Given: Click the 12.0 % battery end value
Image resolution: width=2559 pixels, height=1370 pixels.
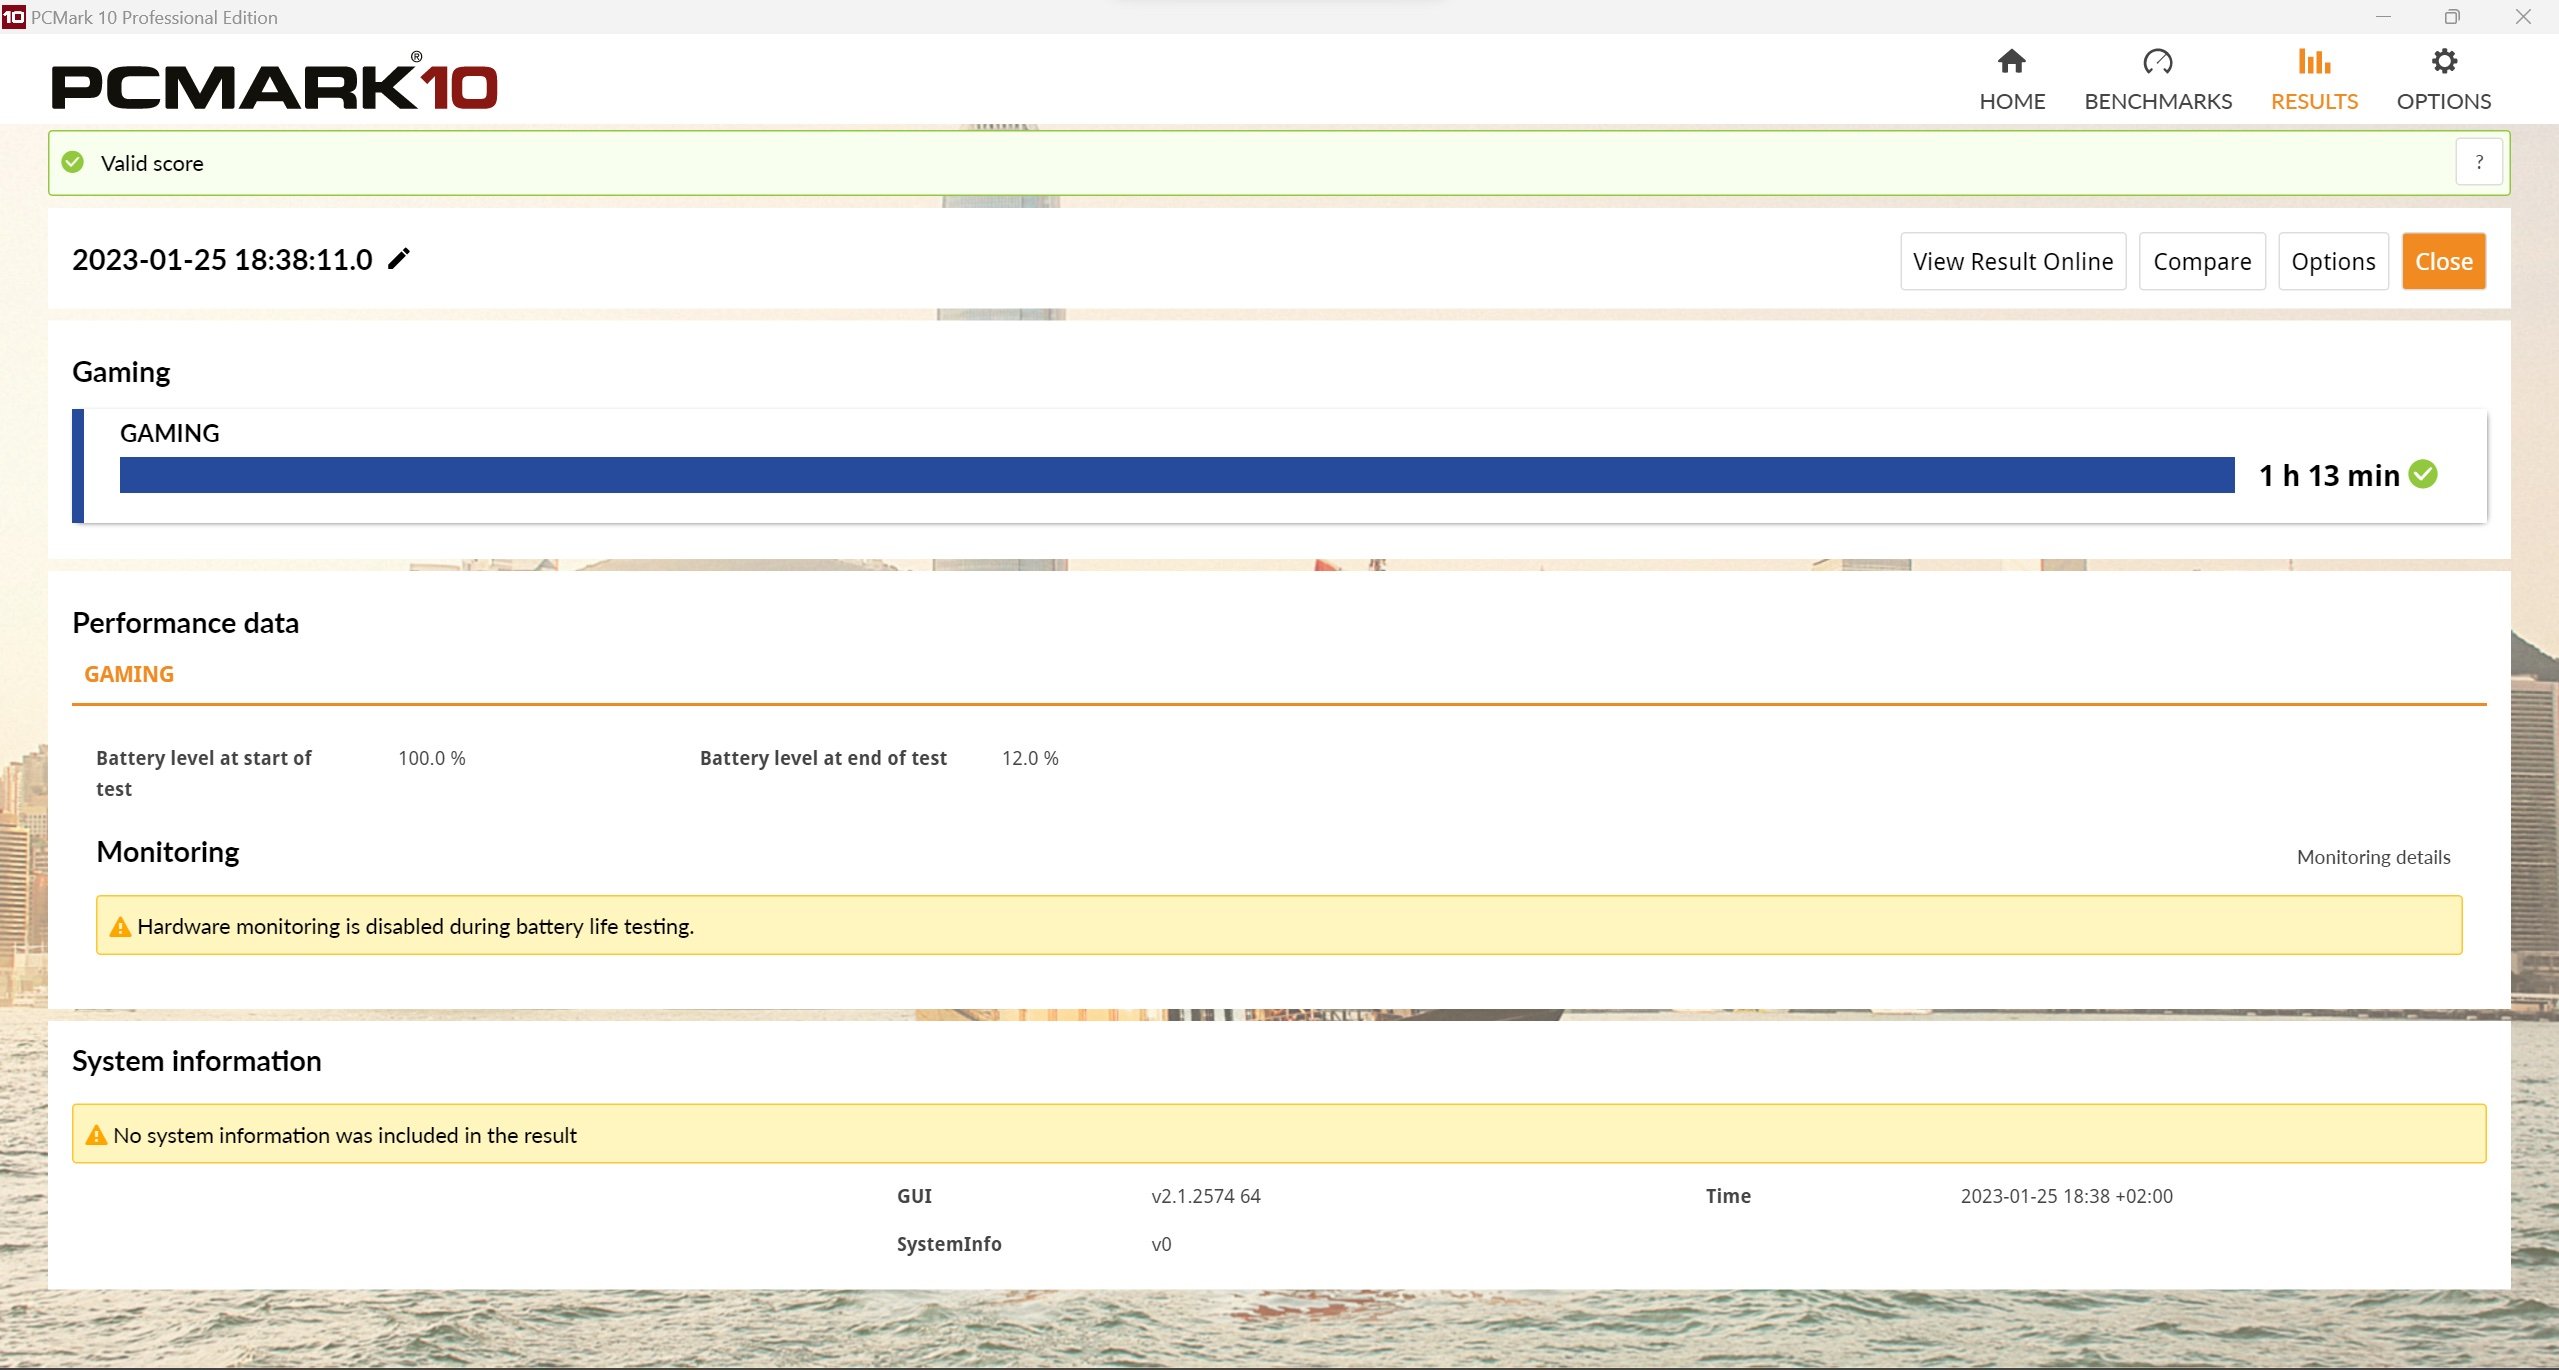Looking at the screenshot, I should click(x=1030, y=758).
